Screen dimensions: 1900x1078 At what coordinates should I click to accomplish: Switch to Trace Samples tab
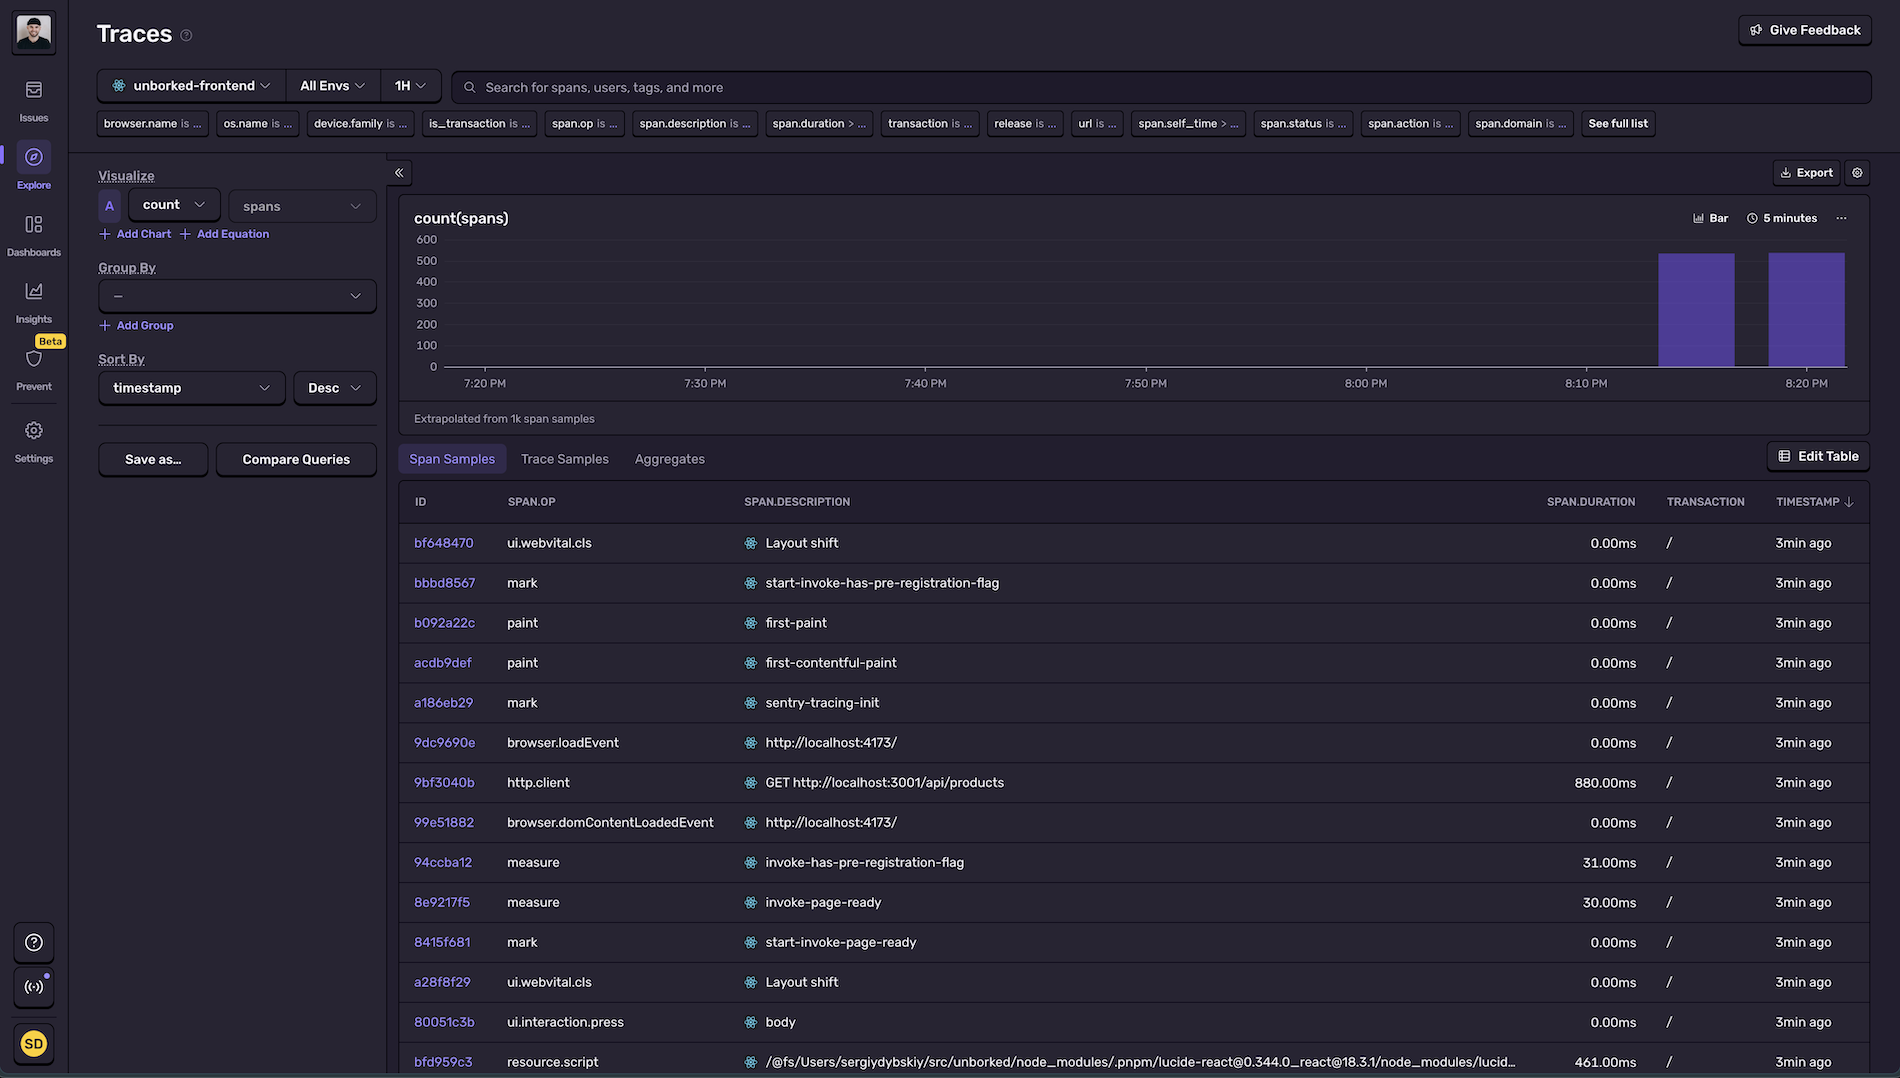(564, 459)
